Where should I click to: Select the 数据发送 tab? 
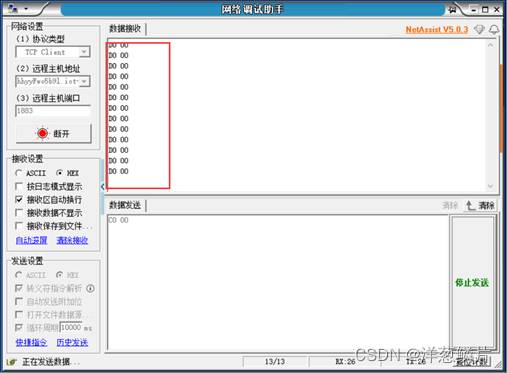coord(125,205)
